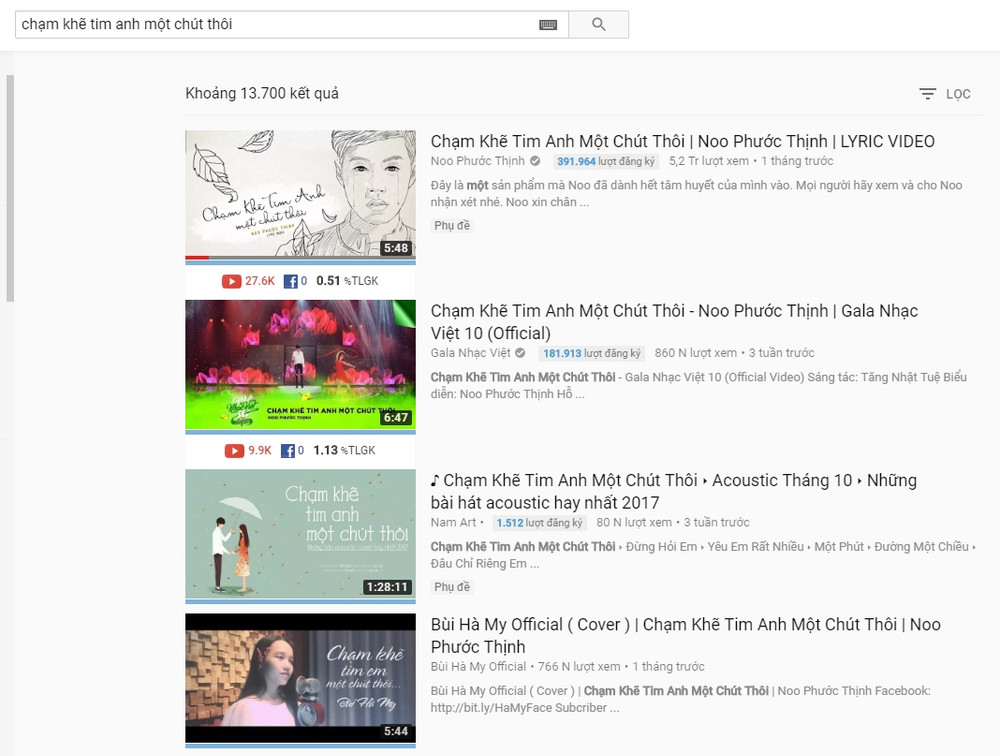Click the 1:28:11 duration badge
Viewport: 1000px width, 756px height.
click(x=387, y=587)
